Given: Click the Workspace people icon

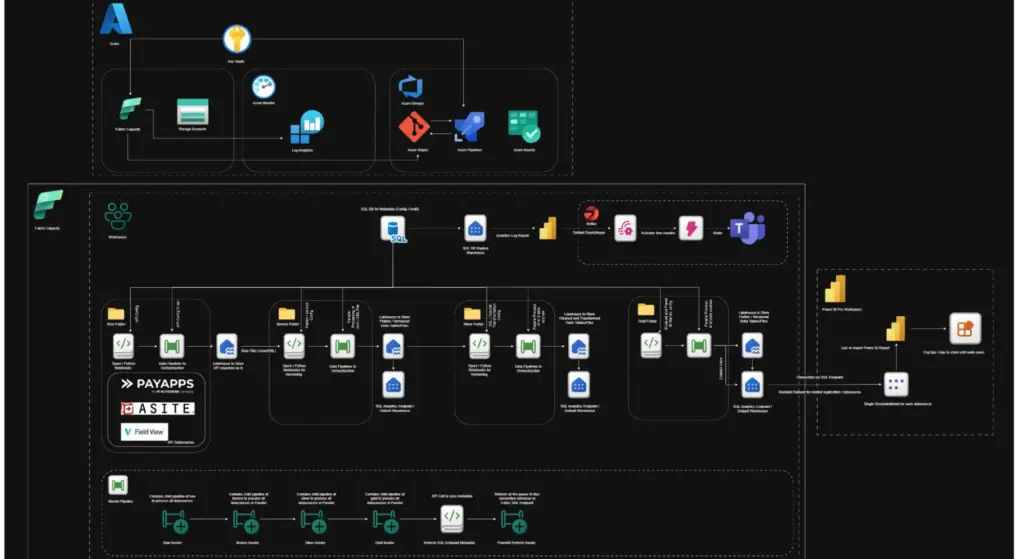Looking at the screenshot, I should [120, 215].
